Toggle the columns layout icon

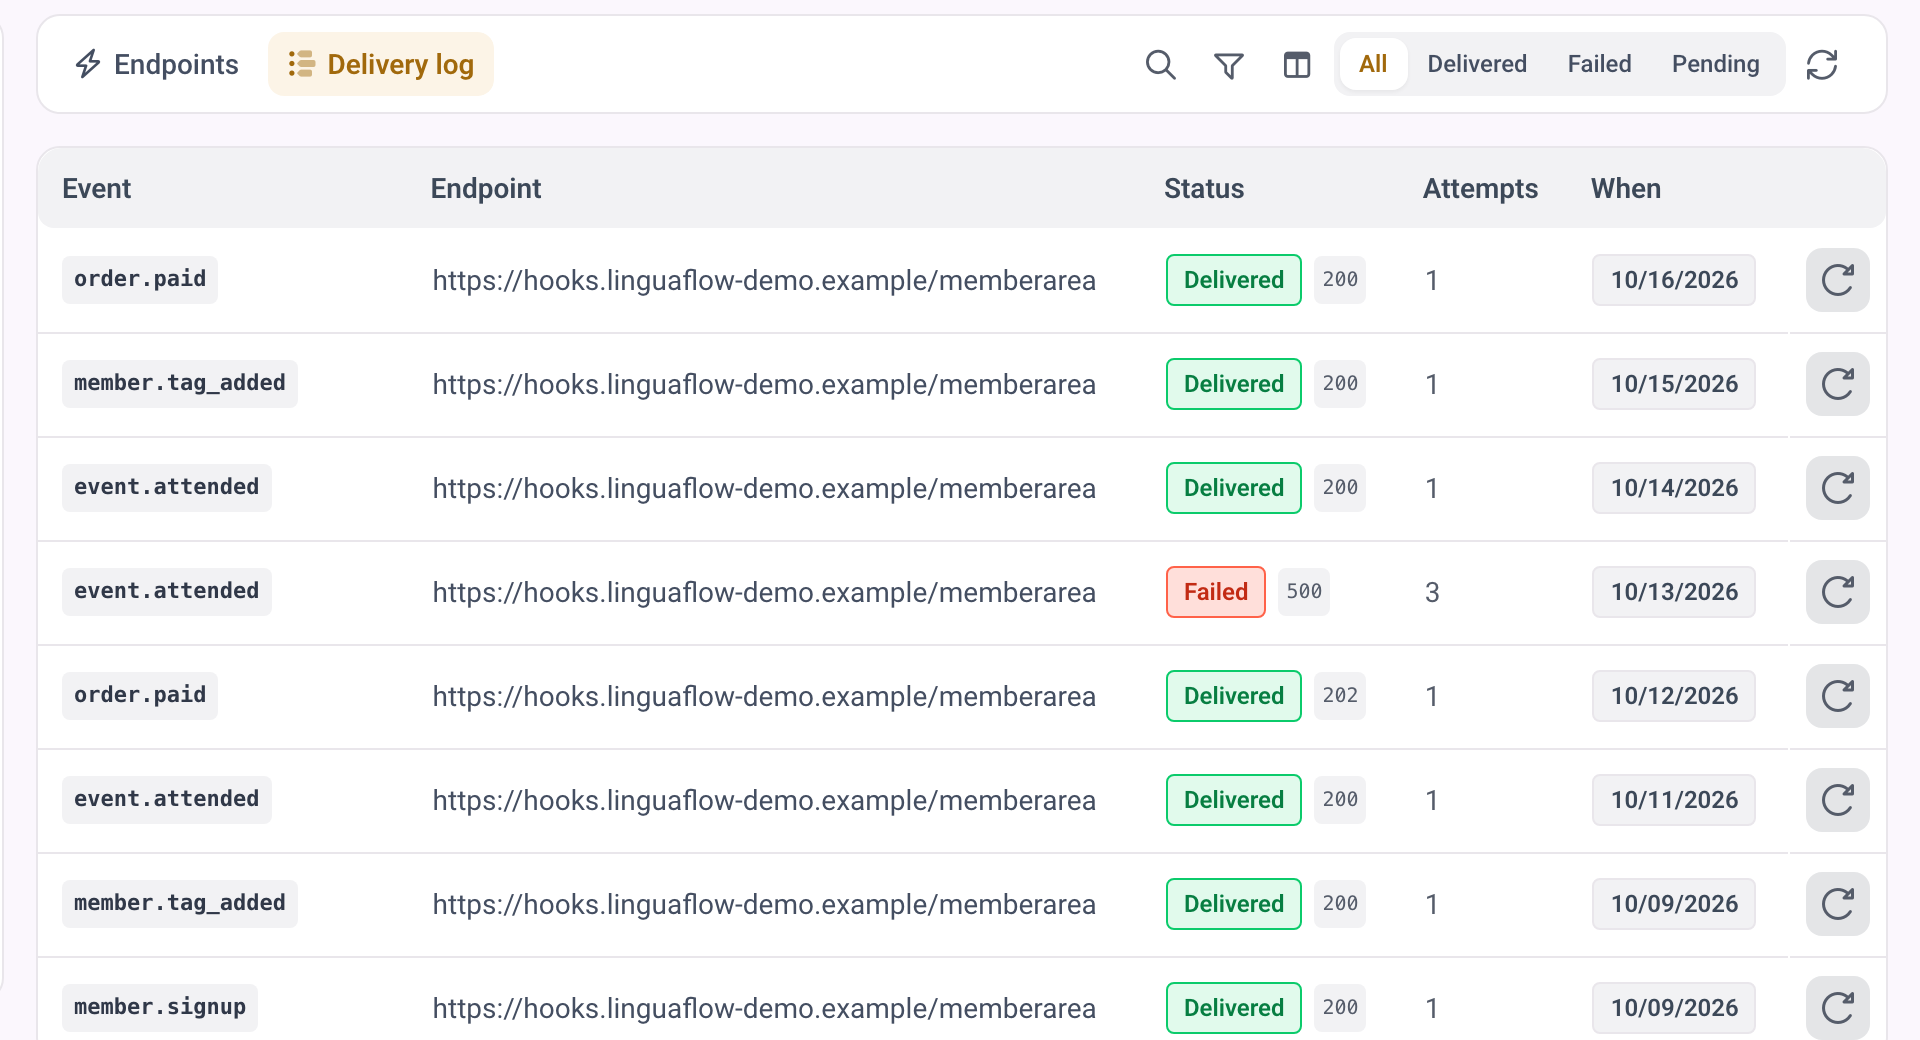click(1297, 65)
